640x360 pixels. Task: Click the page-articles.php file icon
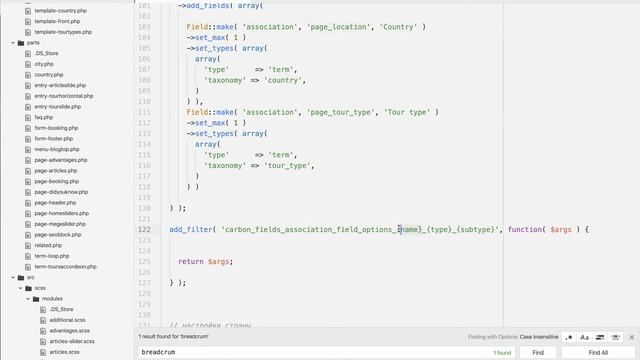point(28,171)
